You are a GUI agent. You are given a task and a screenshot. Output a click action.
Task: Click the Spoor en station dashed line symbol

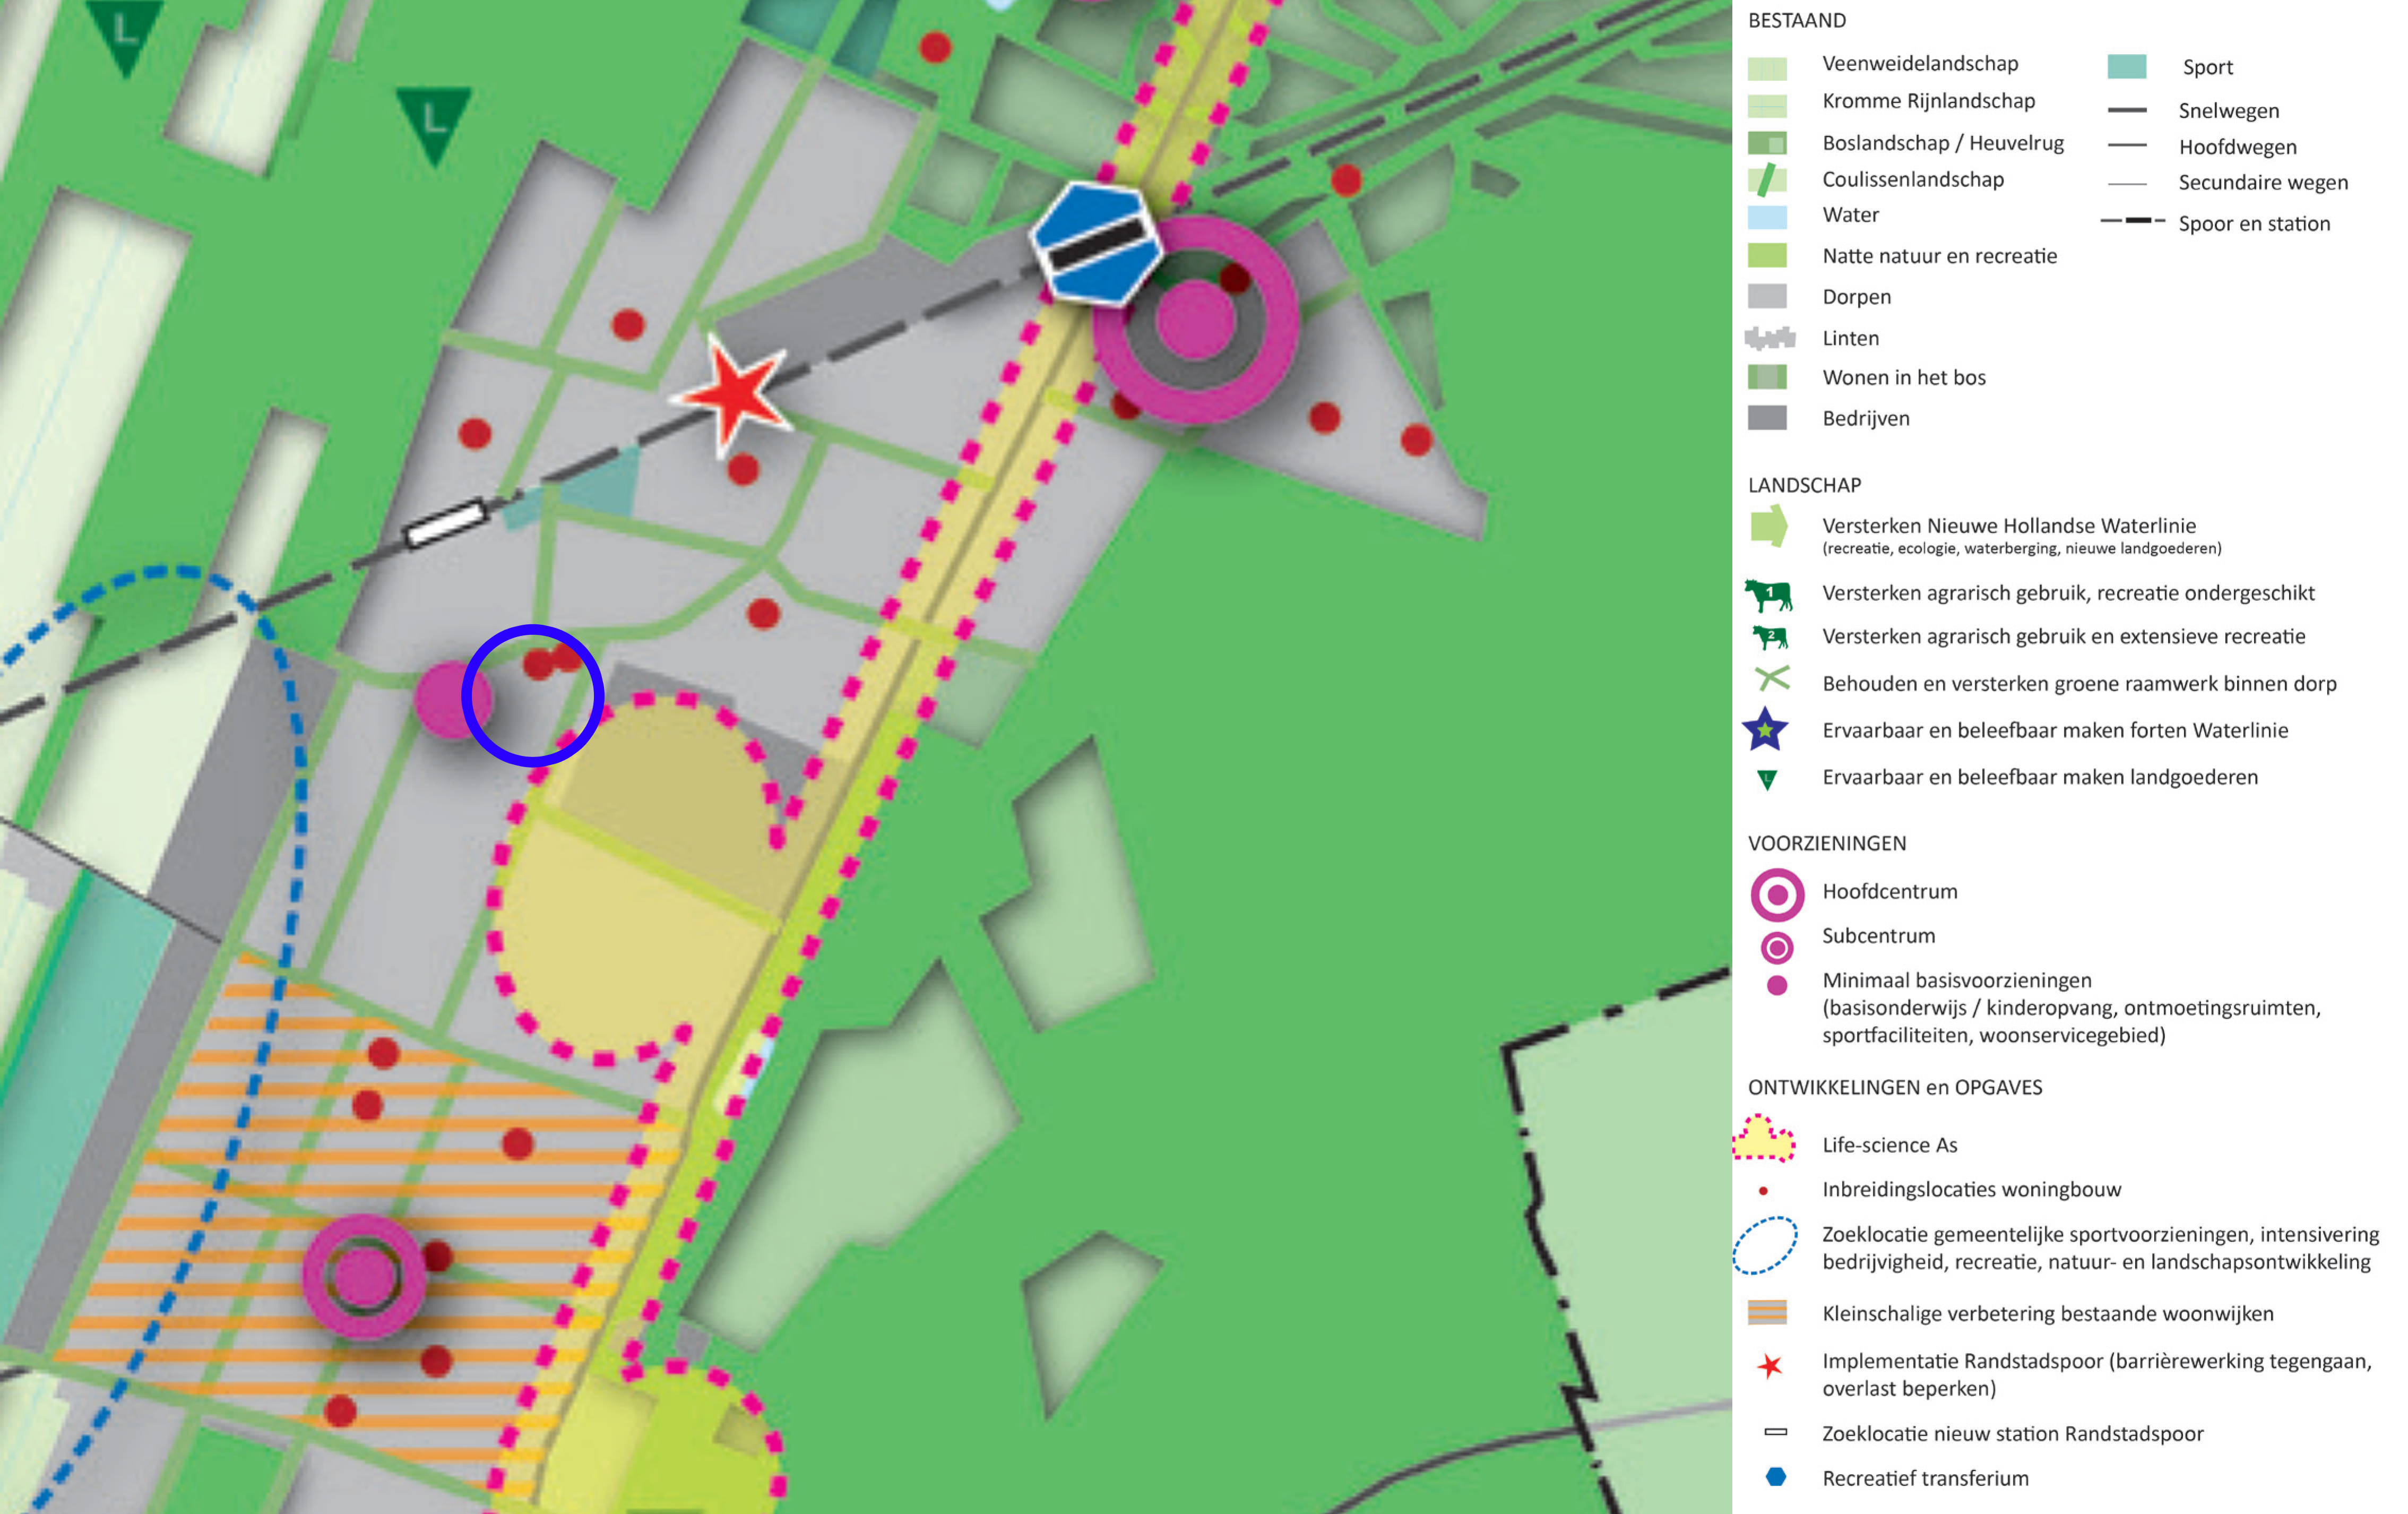pyautogui.click(x=2133, y=220)
